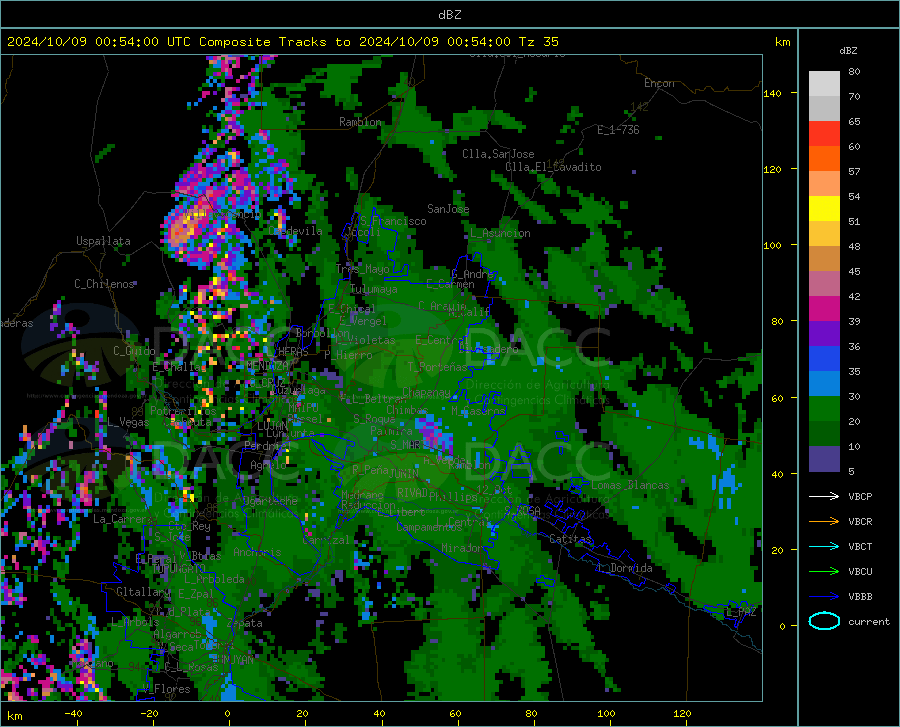Viewport: 900px width, 727px height.
Task: Pick the red 65–60 dBZ swatch
Action: pyautogui.click(x=824, y=133)
